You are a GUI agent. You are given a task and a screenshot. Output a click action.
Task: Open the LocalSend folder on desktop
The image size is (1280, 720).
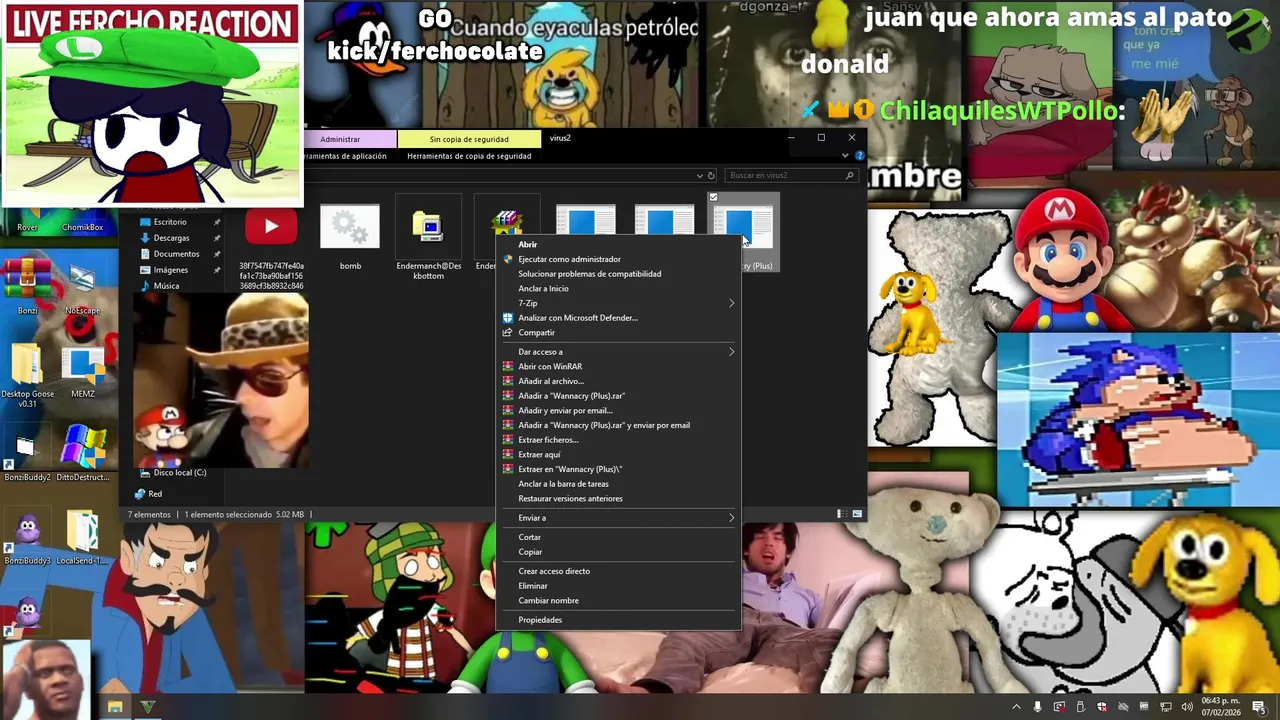[x=82, y=532]
